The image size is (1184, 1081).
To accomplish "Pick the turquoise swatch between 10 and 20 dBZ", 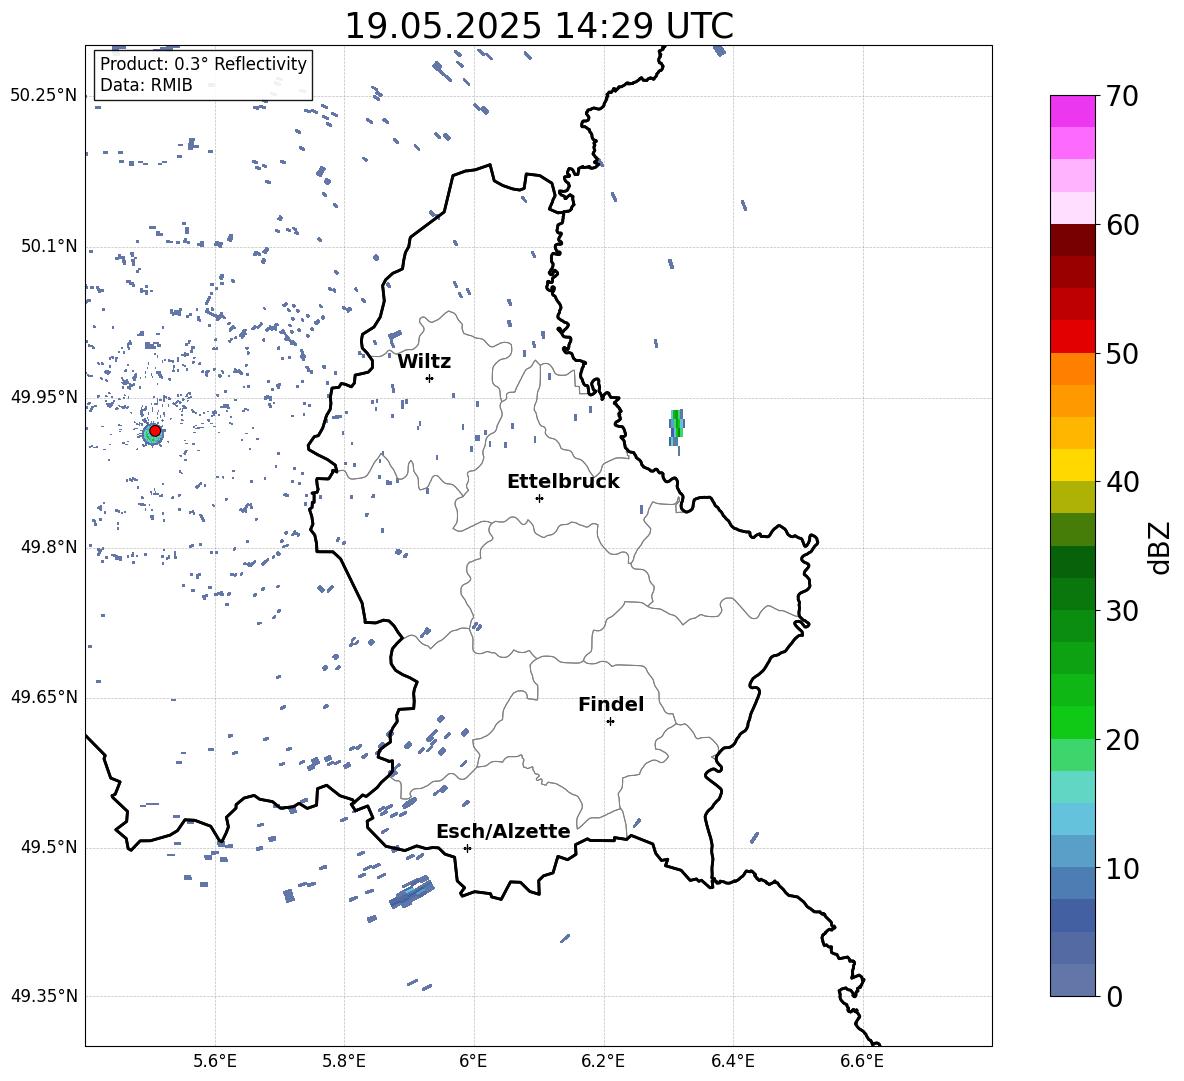I will 1073,787.
